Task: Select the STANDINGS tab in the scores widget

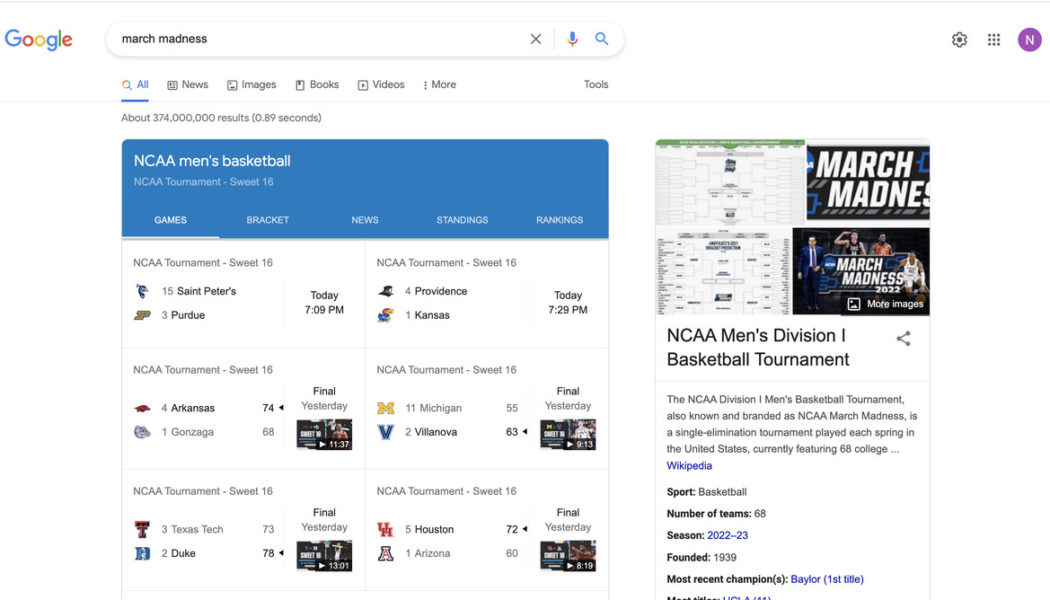Action: tap(462, 220)
